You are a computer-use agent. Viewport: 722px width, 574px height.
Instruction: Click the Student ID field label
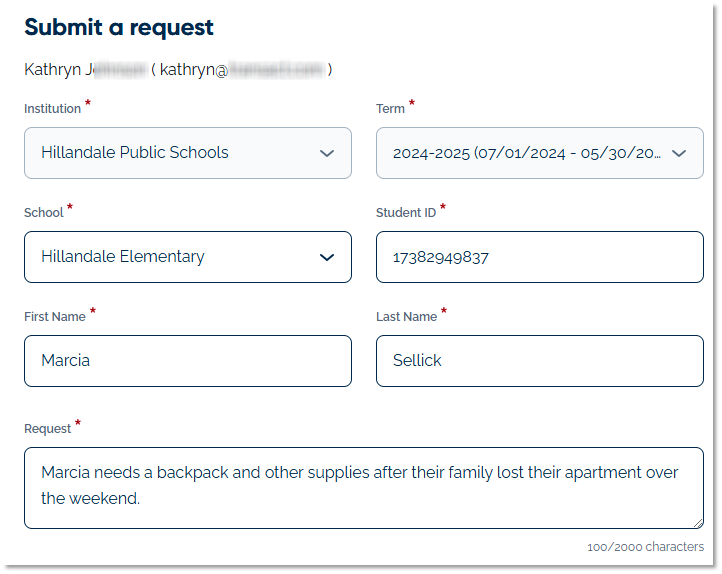405,213
